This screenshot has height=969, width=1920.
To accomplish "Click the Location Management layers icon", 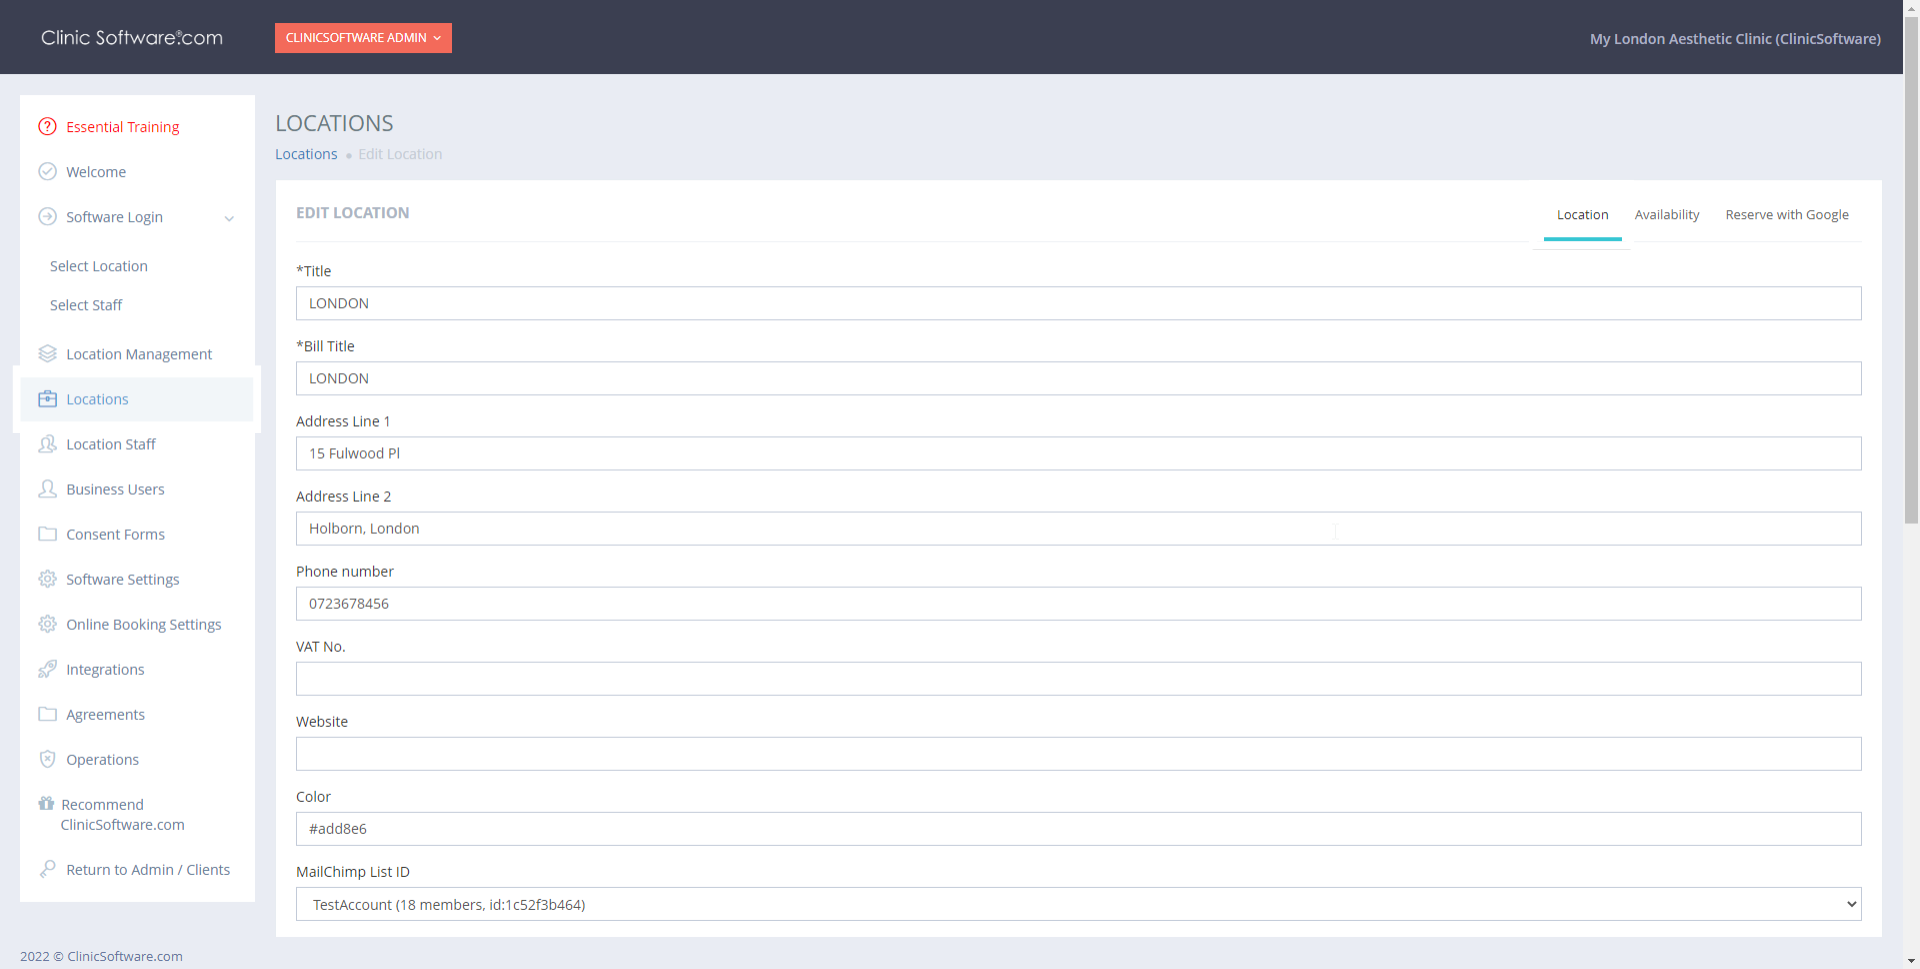I will click(x=47, y=354).
